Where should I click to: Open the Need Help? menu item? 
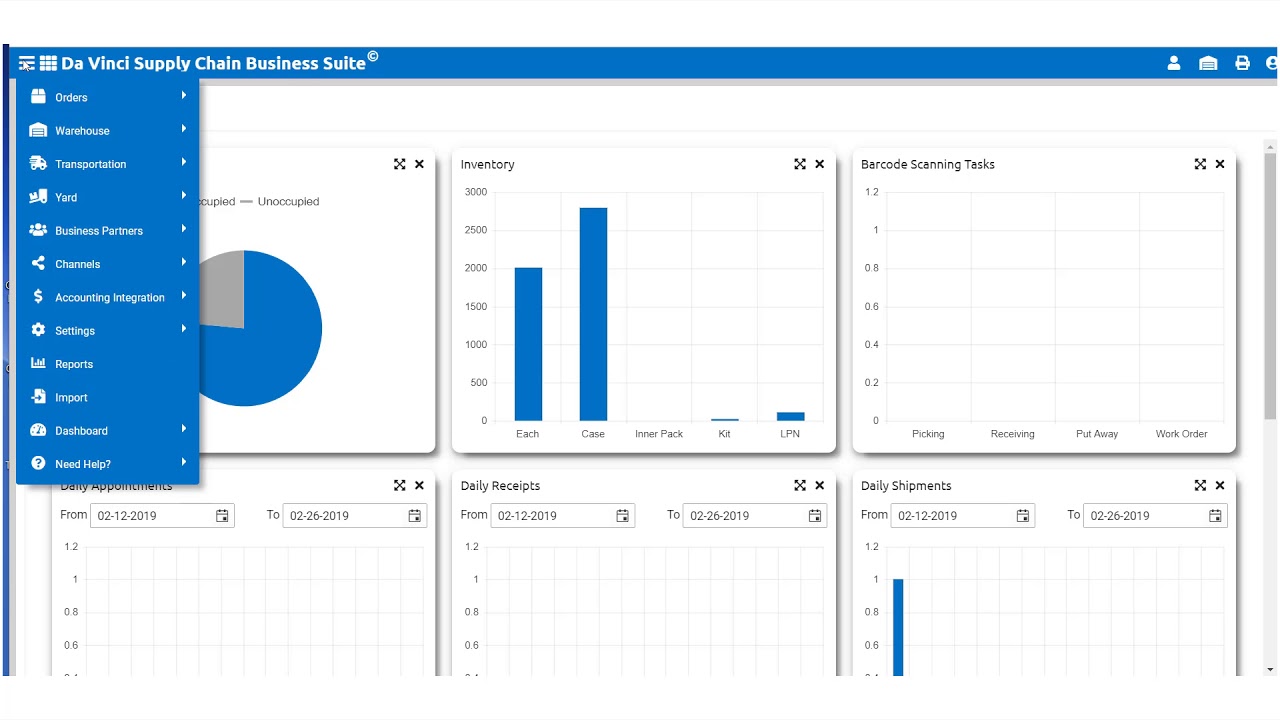108,464
